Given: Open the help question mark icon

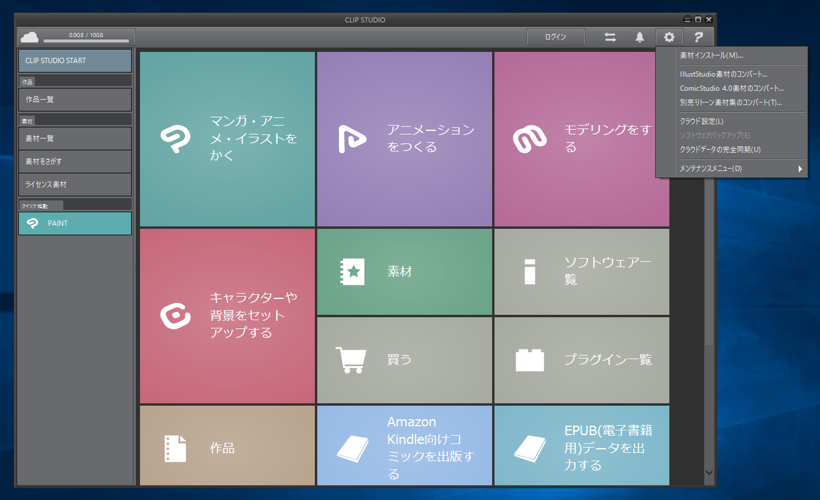Looking at the screenshot, I should 698,37.
